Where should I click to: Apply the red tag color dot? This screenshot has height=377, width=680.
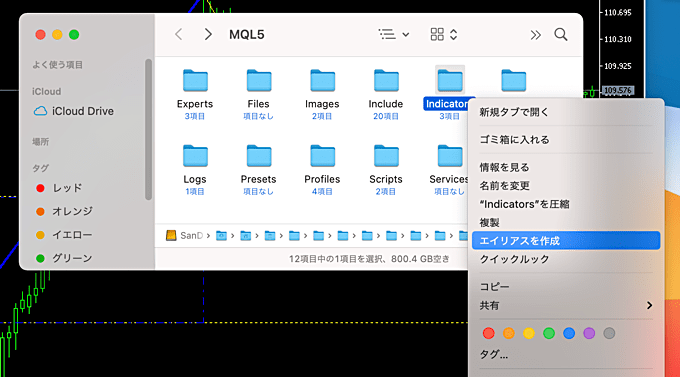pos(488,333)
